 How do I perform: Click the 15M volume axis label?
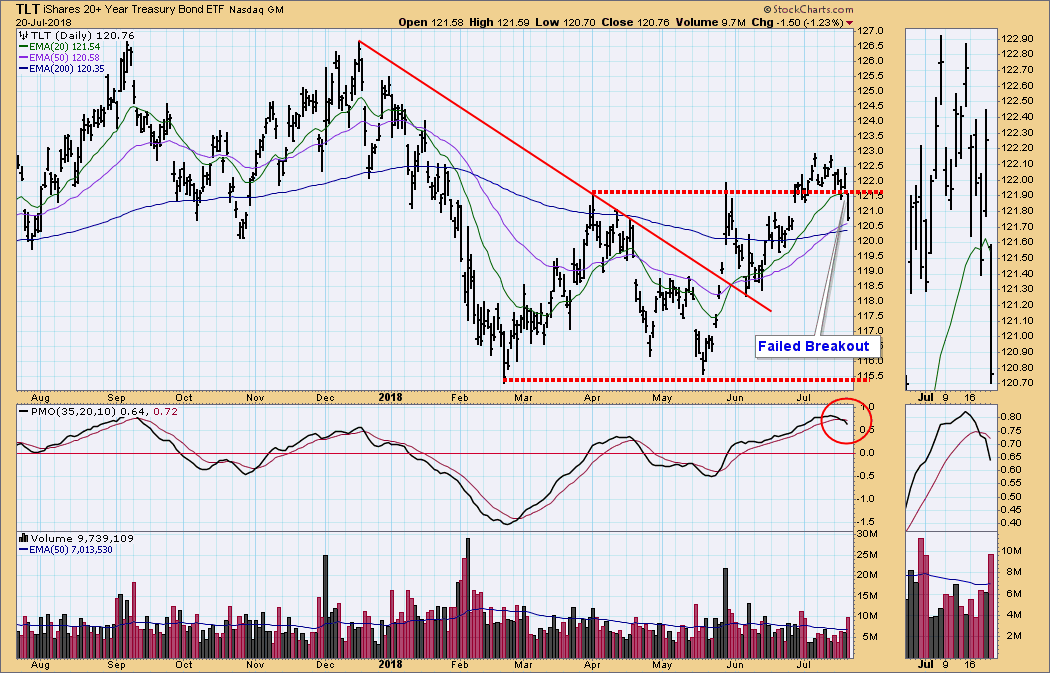868,595
